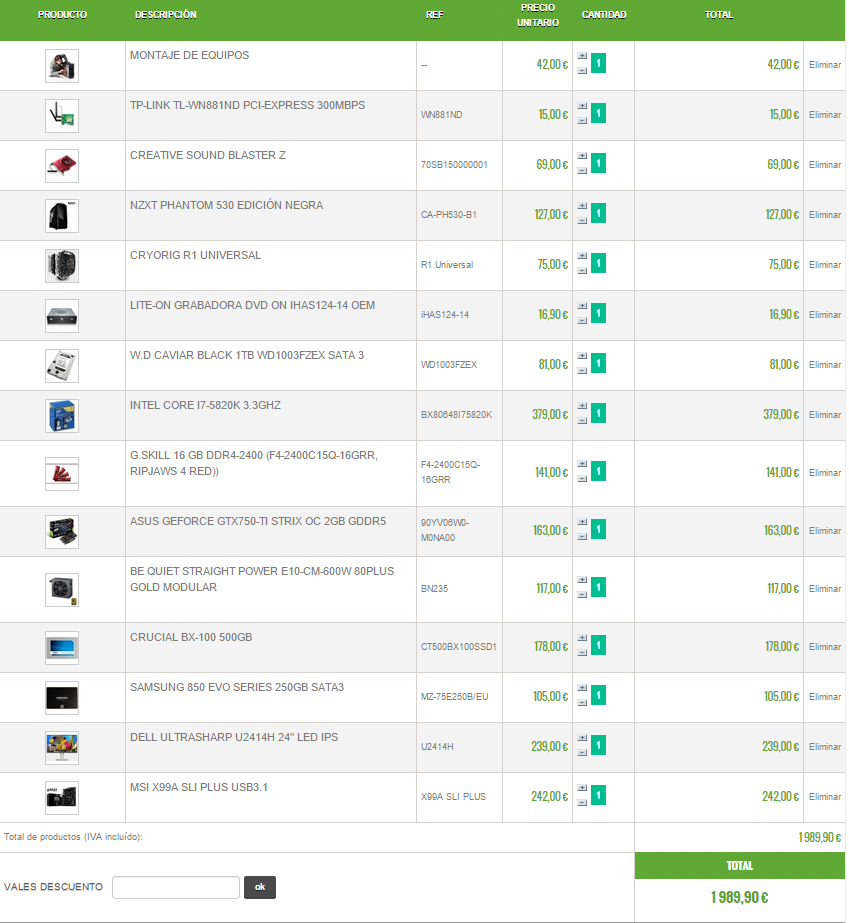Decrease quantity of MSI X99A SLI Plus

point(582,803)
